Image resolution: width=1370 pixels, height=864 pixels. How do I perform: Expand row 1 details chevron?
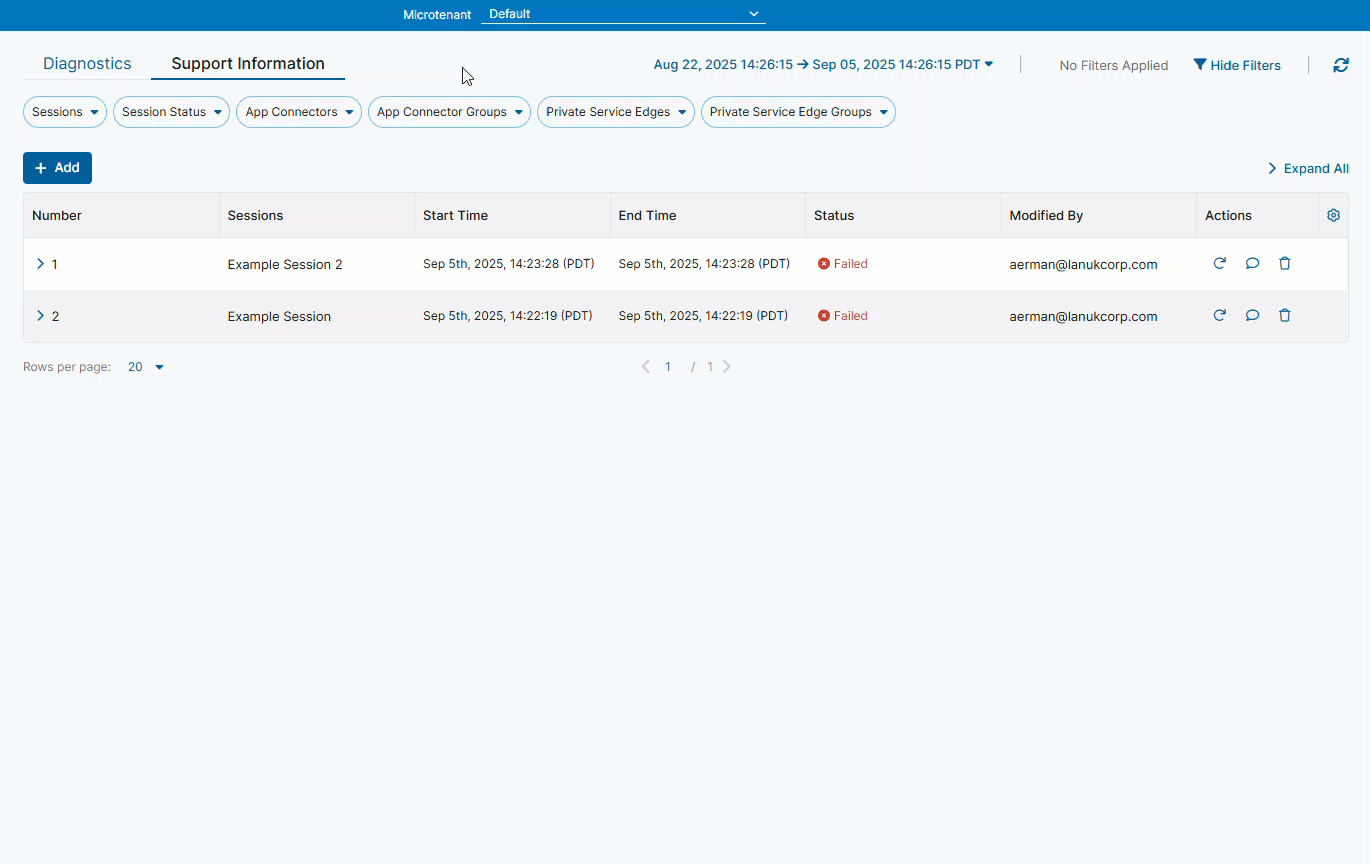point(40,264)
